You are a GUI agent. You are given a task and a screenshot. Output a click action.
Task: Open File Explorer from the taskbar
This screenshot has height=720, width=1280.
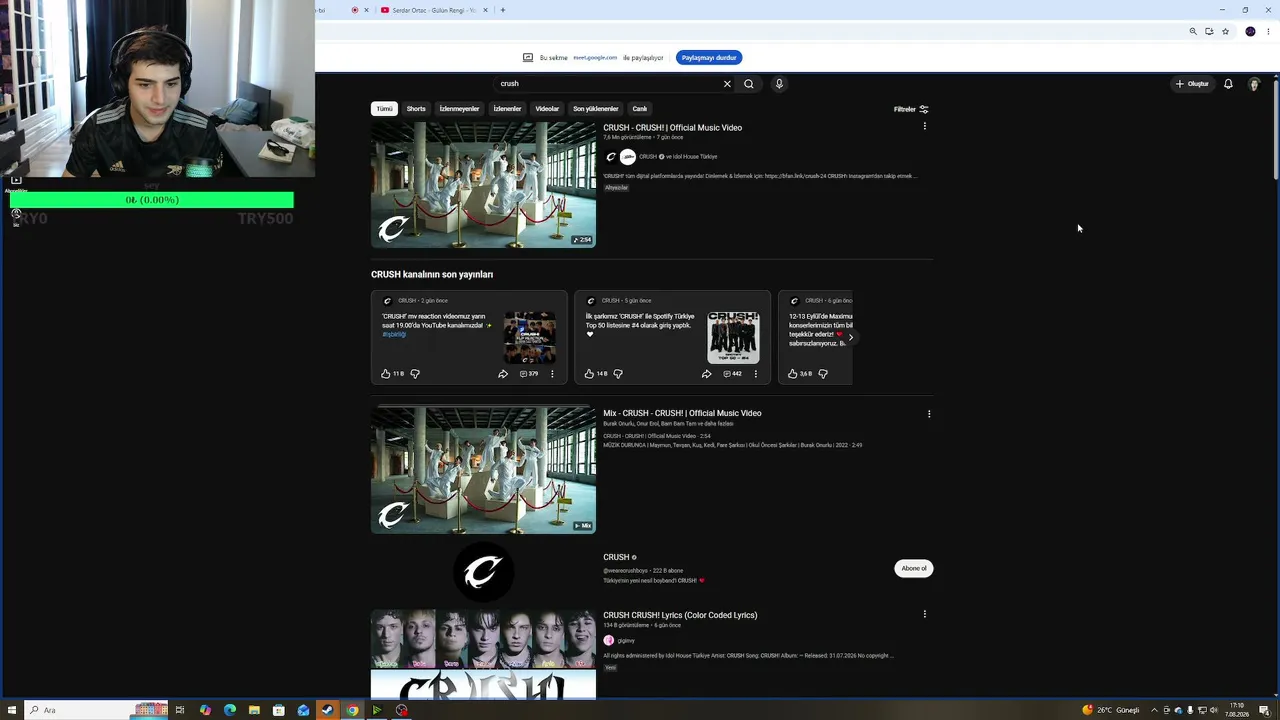254,710
